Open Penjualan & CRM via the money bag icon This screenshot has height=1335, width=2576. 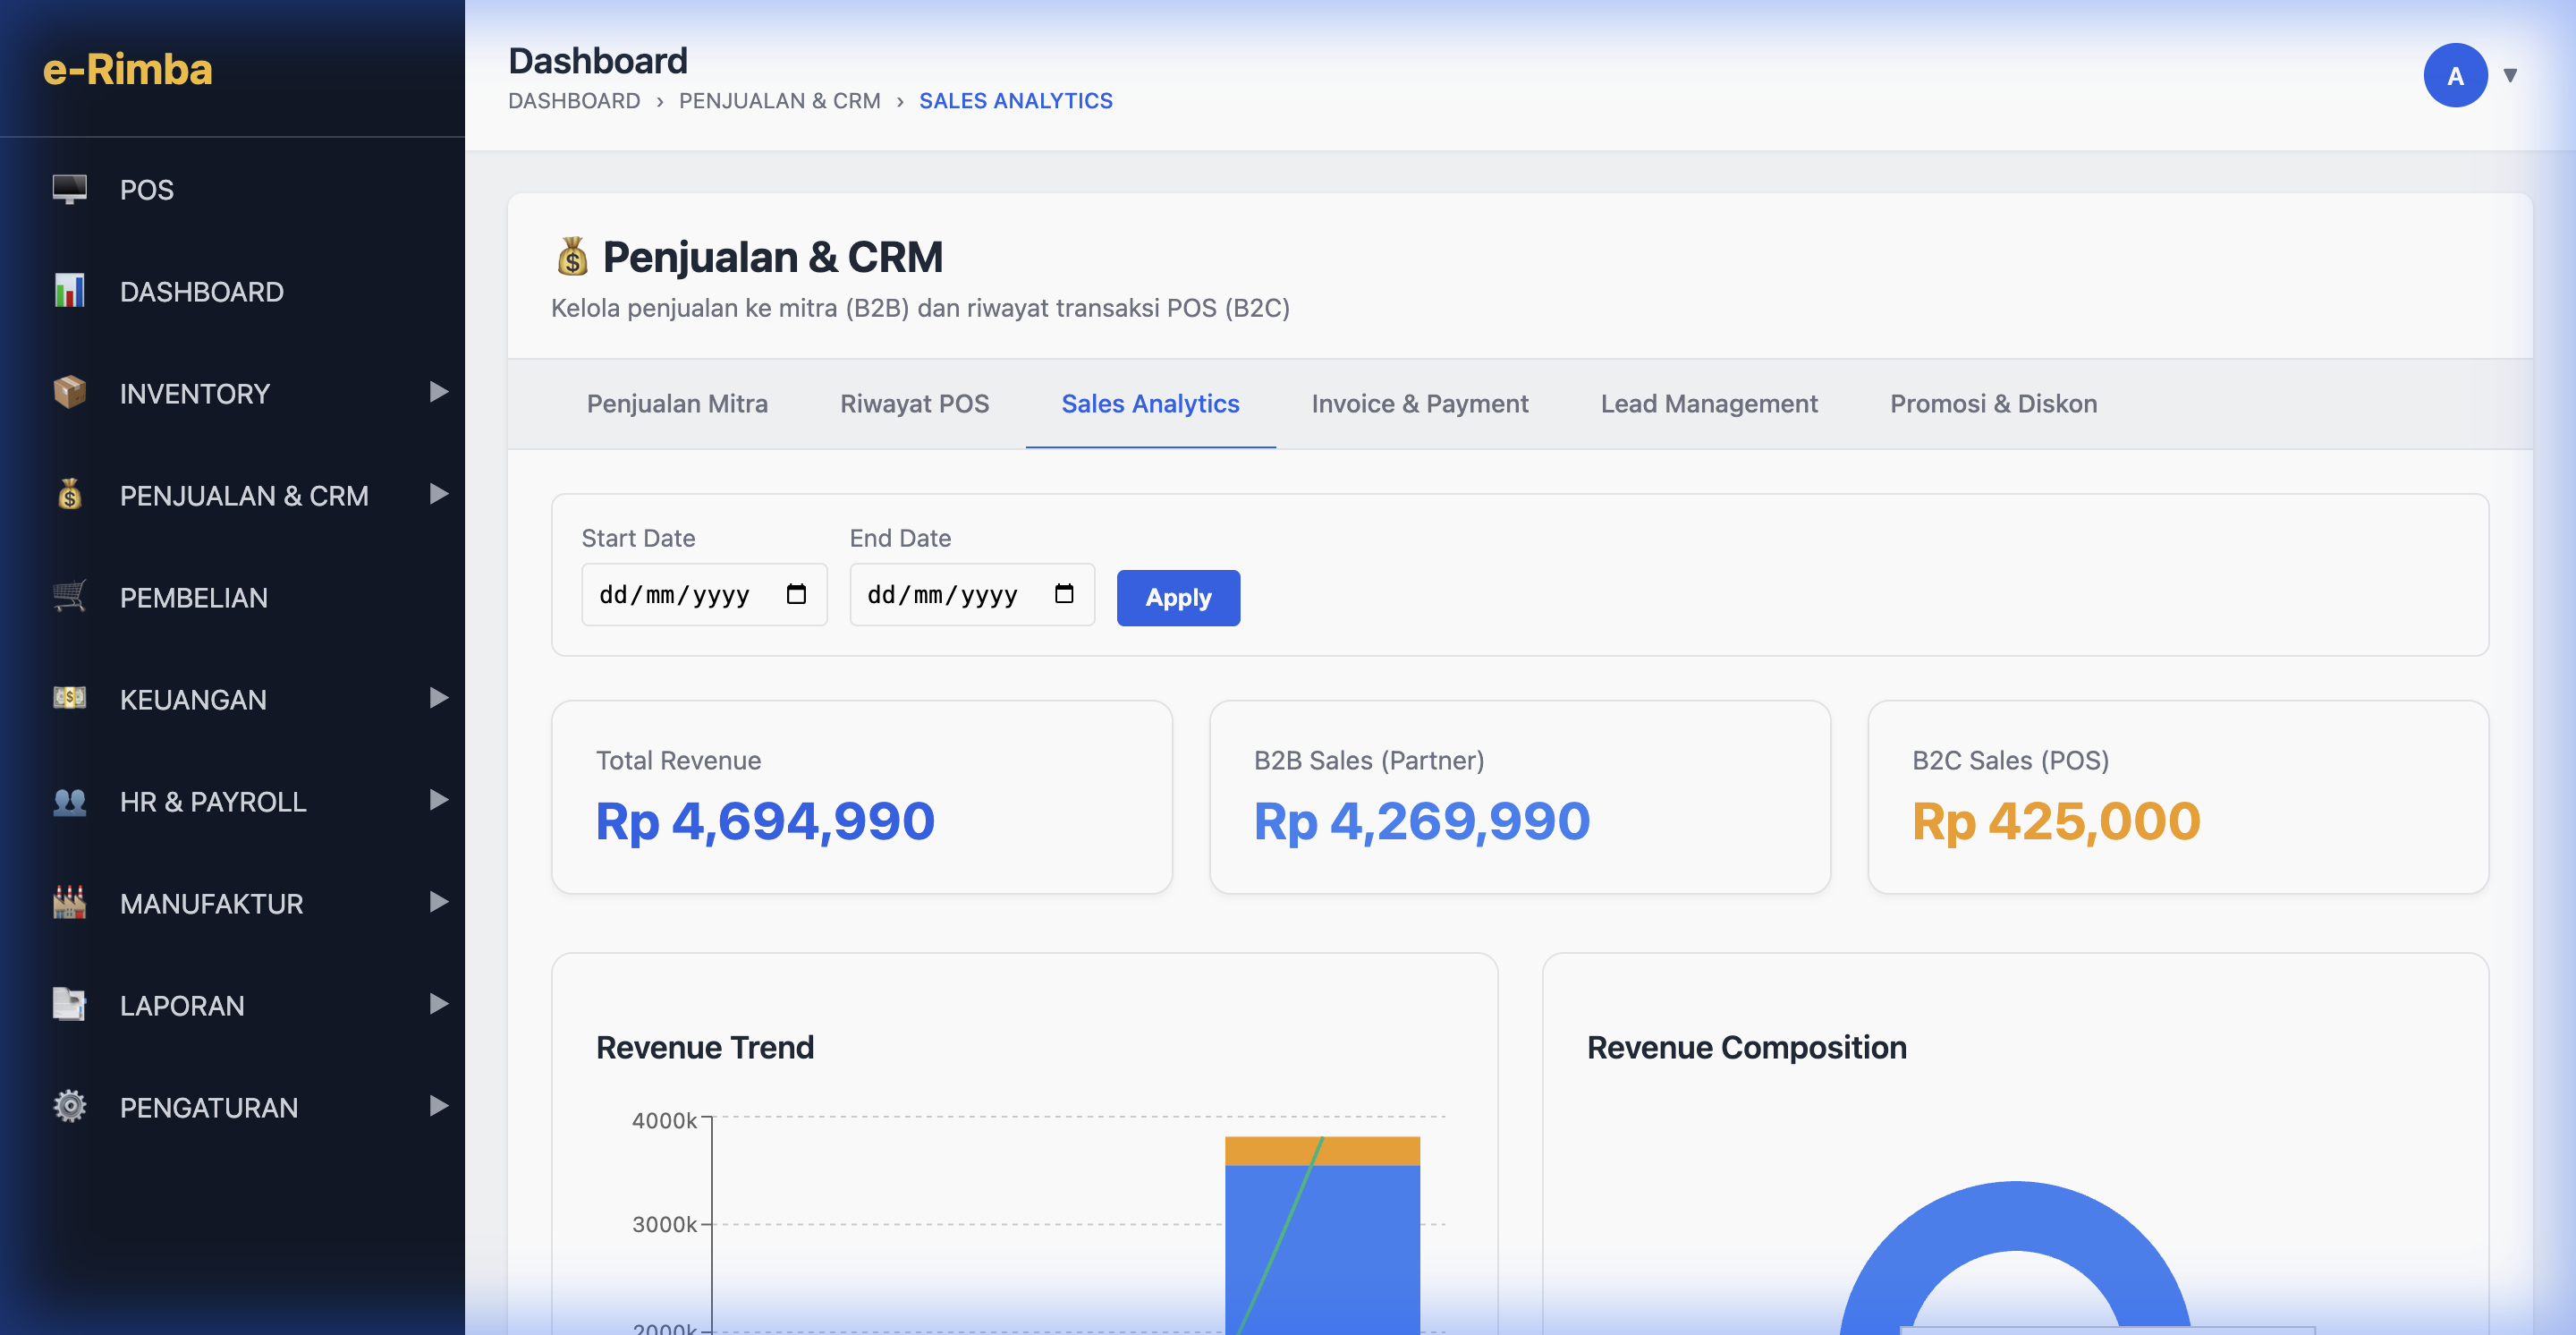(x=69, y=495)
